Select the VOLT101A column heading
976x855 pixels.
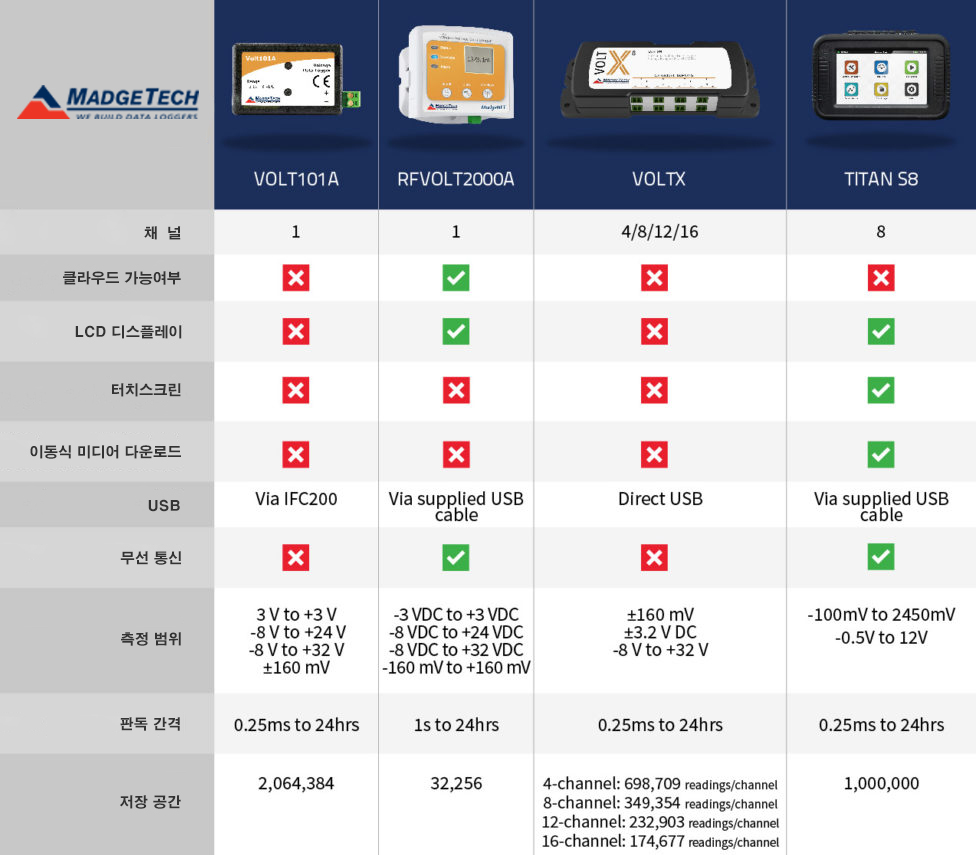(x=296, y=179)
